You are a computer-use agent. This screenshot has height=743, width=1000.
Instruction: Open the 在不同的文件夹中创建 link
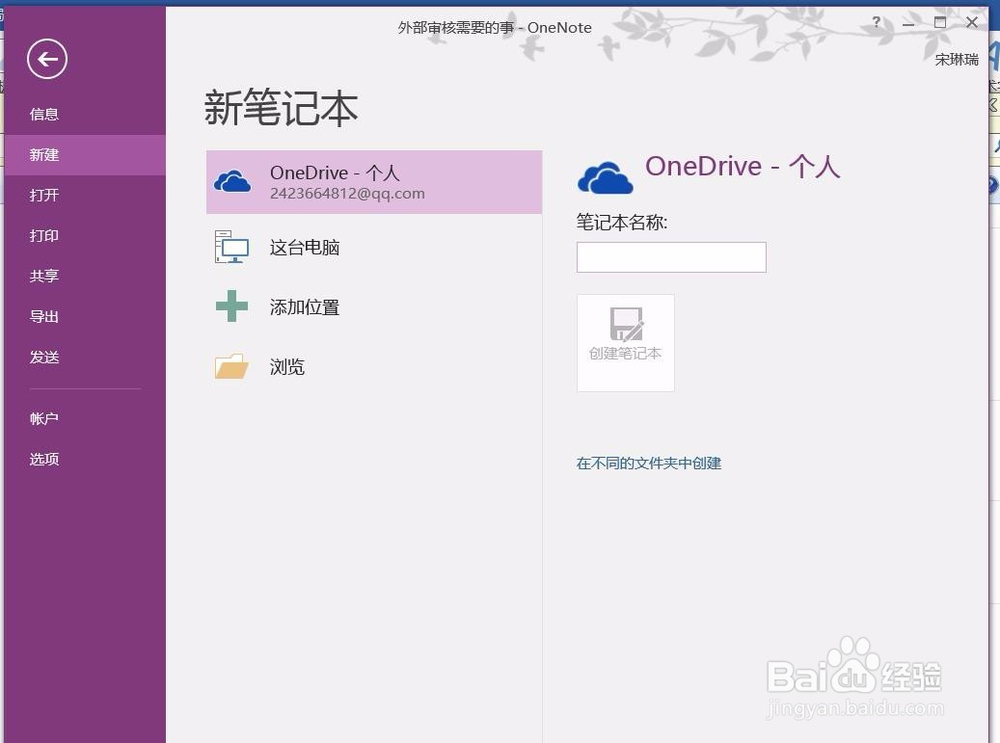649,464
